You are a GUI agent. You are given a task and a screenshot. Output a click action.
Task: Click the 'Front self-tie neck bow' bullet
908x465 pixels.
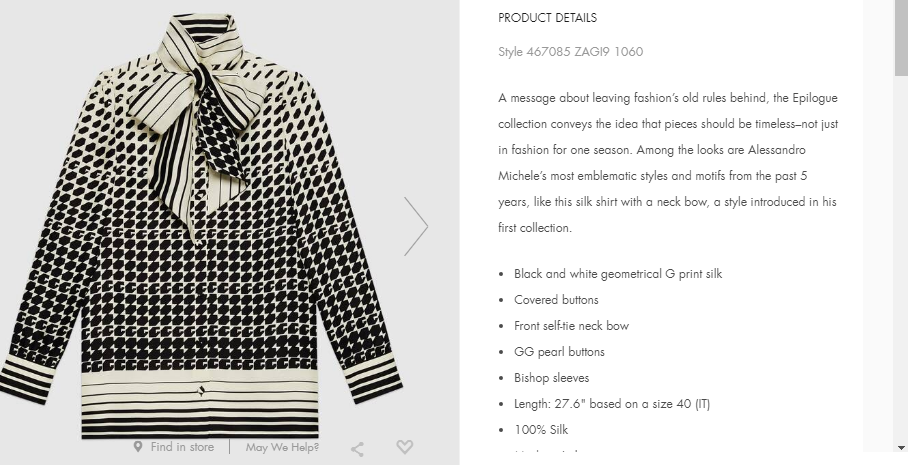point(571,326)
